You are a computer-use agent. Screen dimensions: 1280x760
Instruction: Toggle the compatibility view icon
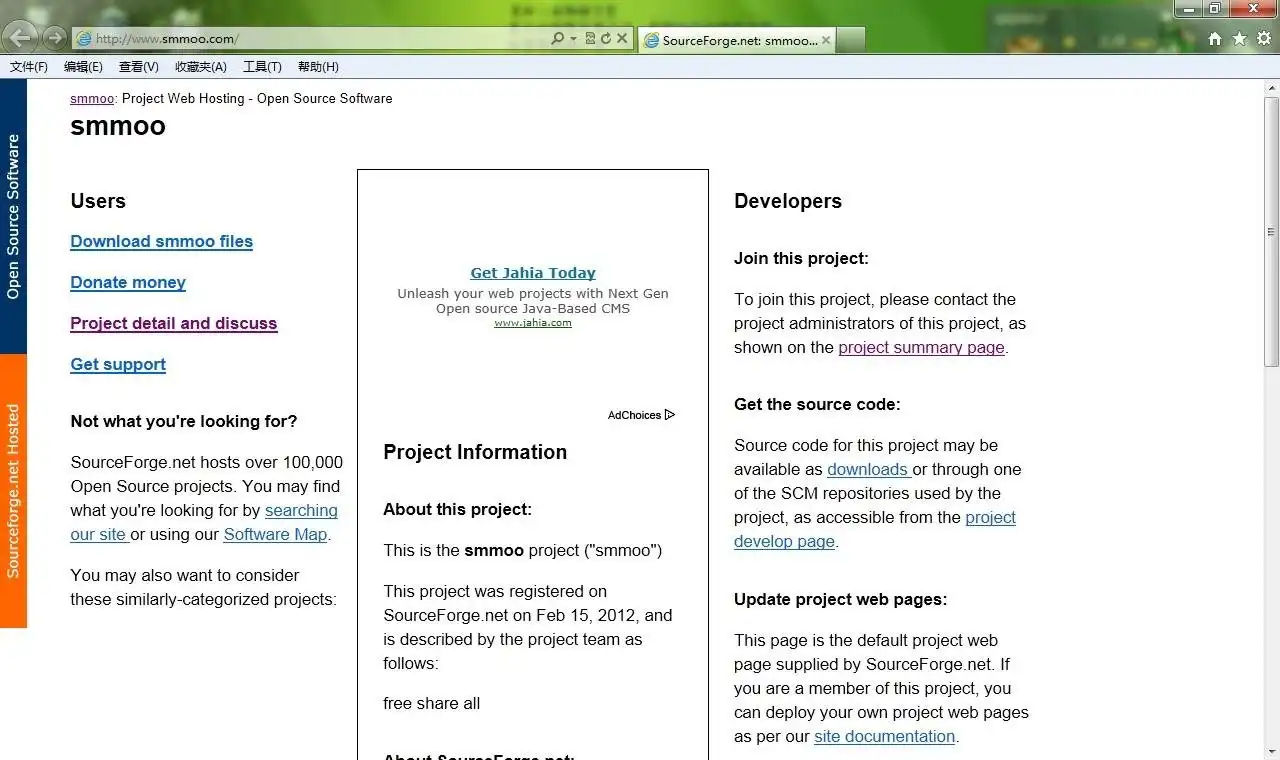pos(590,38)
